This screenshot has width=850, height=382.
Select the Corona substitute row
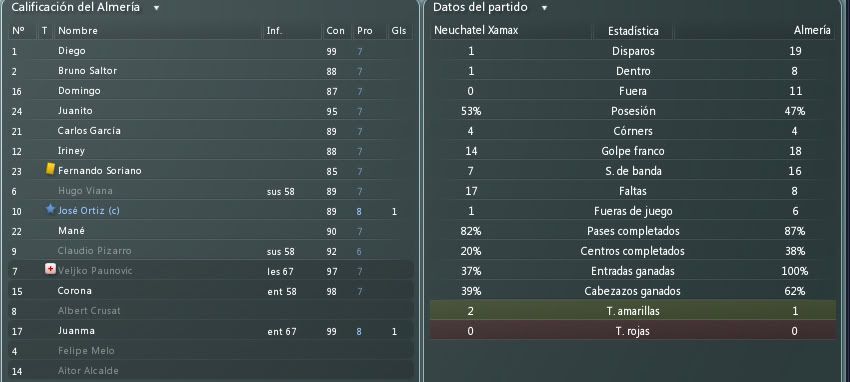[211, 291]
